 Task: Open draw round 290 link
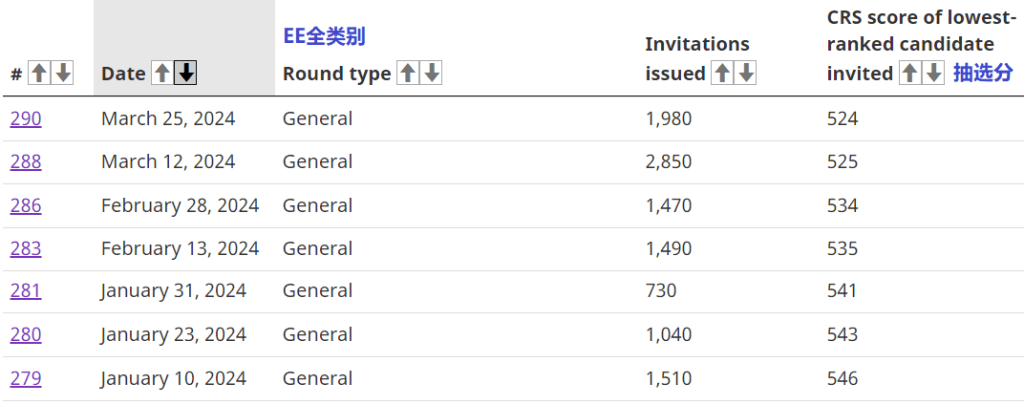[x=25, y=119]
